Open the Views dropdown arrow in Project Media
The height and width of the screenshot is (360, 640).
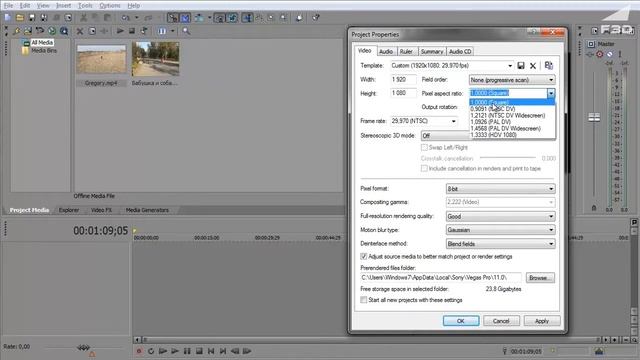click(x=172, y=31)
